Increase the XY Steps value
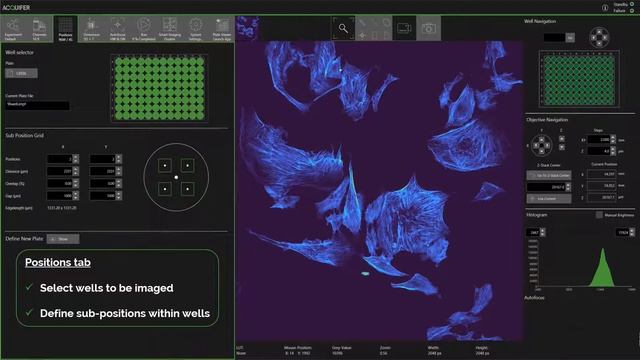The width and height of the screenshot is (640, 360). [x=613, y=138]
